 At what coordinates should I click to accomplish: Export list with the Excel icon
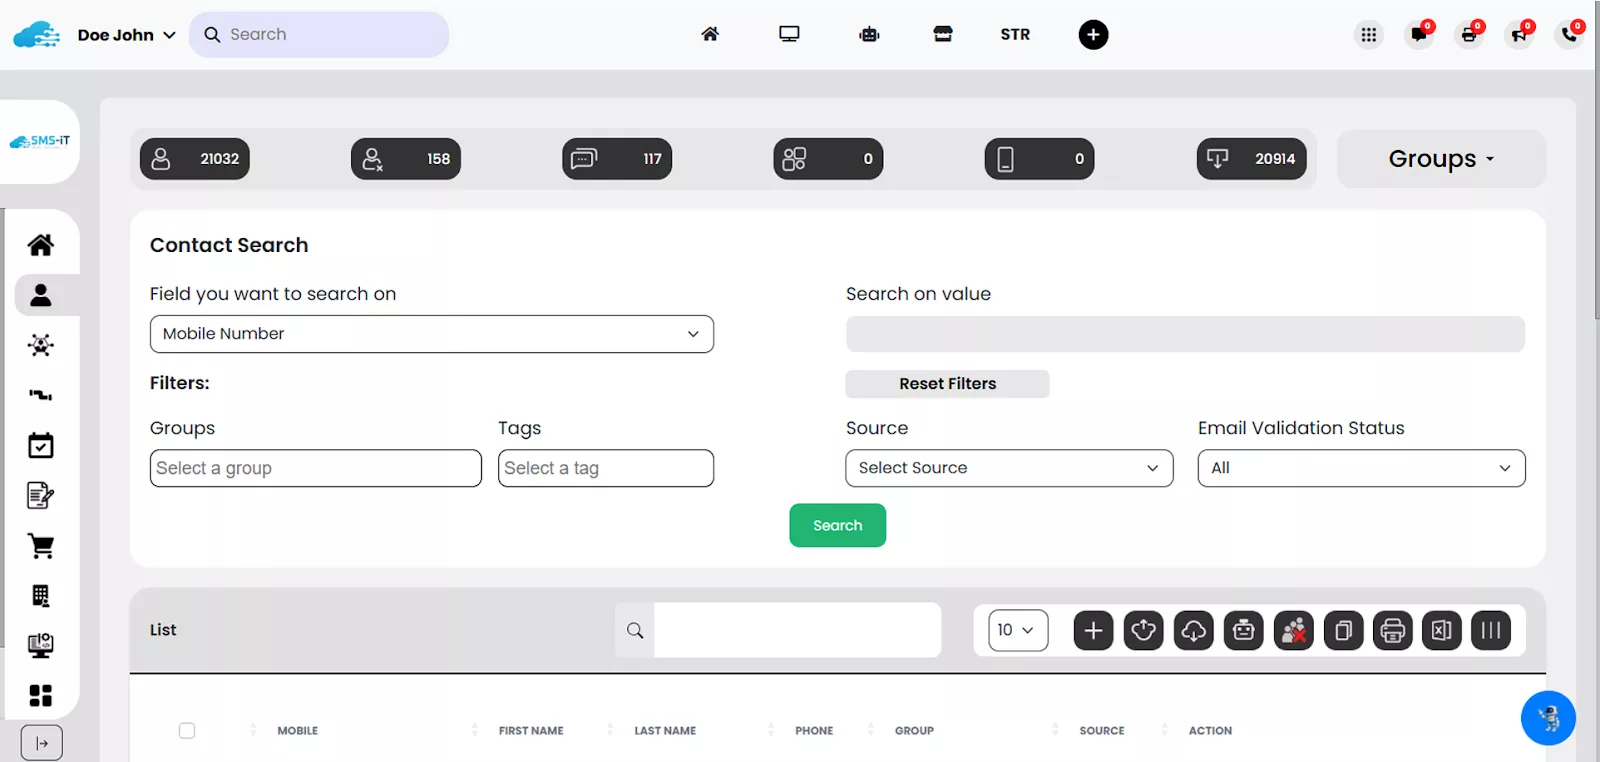[1441, 630]
